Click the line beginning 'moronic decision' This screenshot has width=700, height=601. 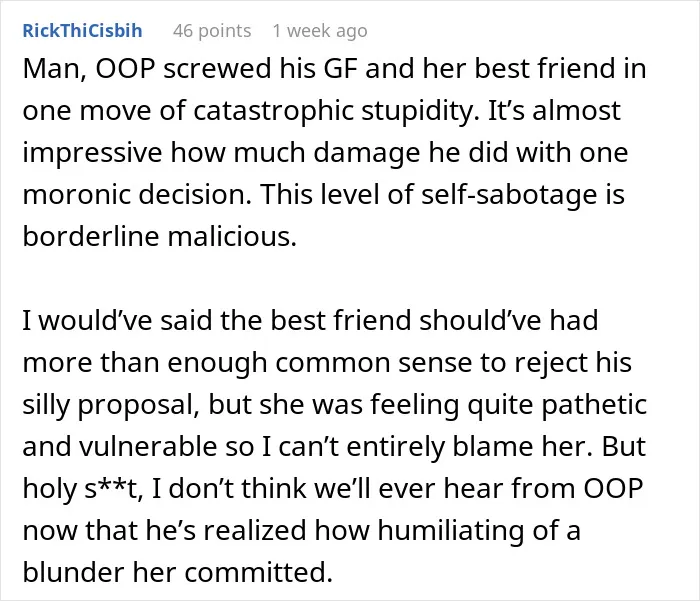(x=324, y=194)
